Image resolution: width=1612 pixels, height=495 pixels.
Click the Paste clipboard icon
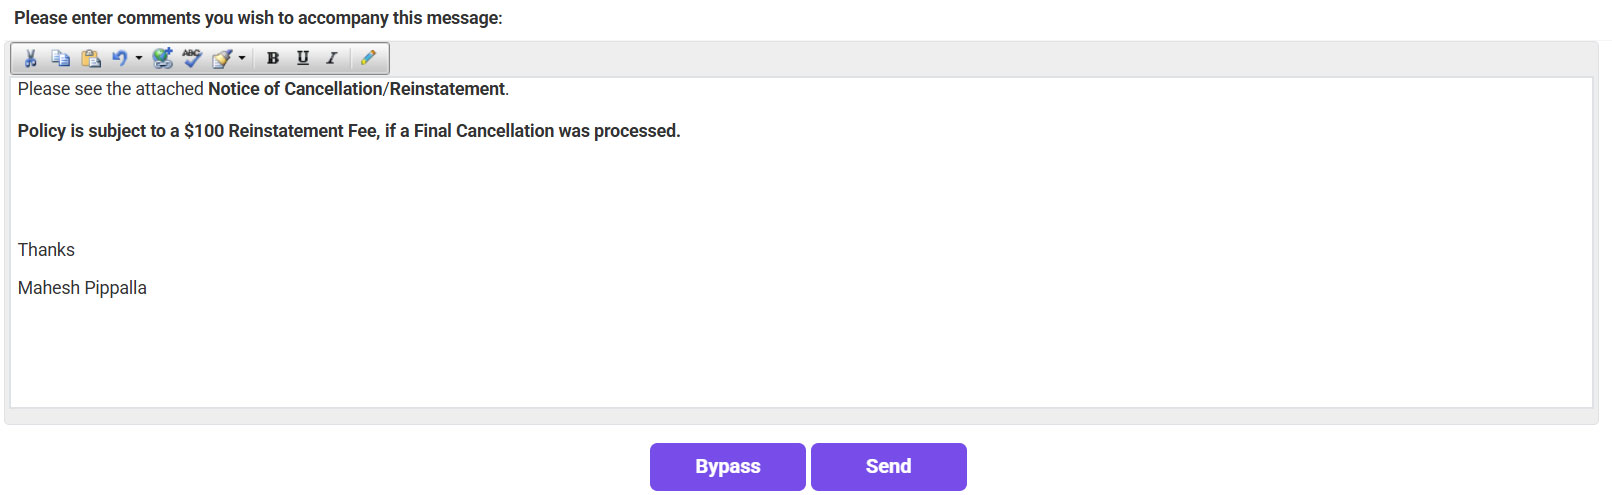click(x=91, y=58)
